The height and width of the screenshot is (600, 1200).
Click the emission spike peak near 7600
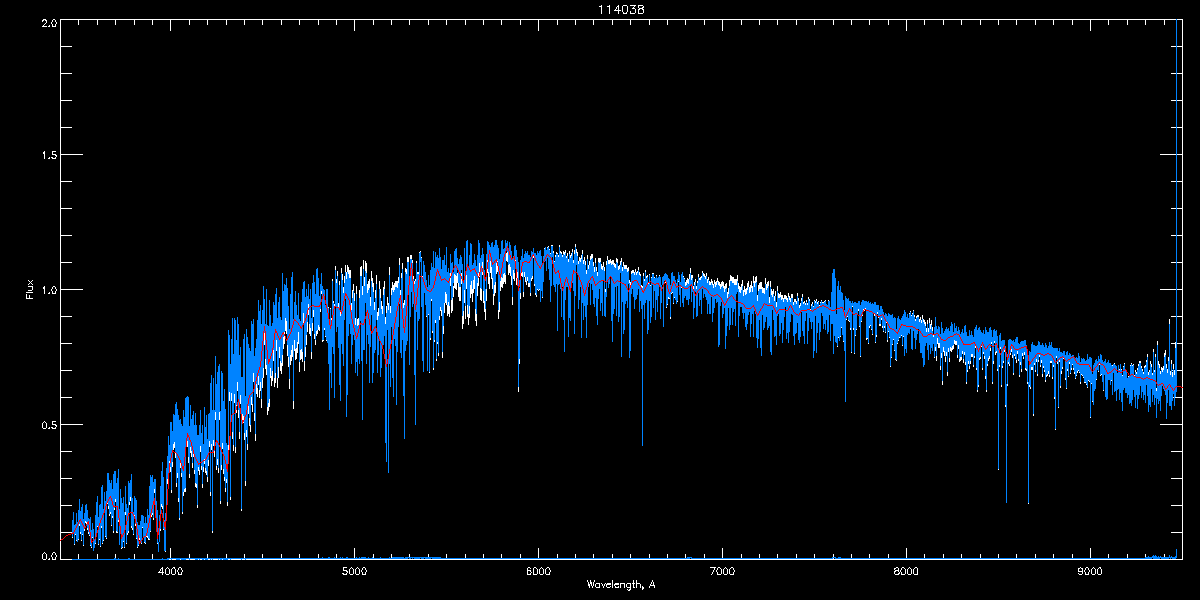pyautogui.click(x=832, y=271)
